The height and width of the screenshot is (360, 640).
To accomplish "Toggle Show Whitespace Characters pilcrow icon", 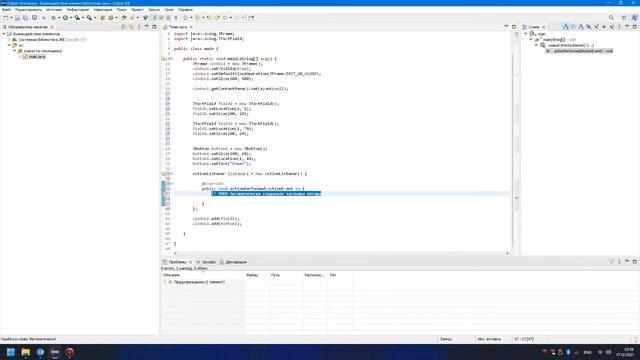I will coord(176,18).
